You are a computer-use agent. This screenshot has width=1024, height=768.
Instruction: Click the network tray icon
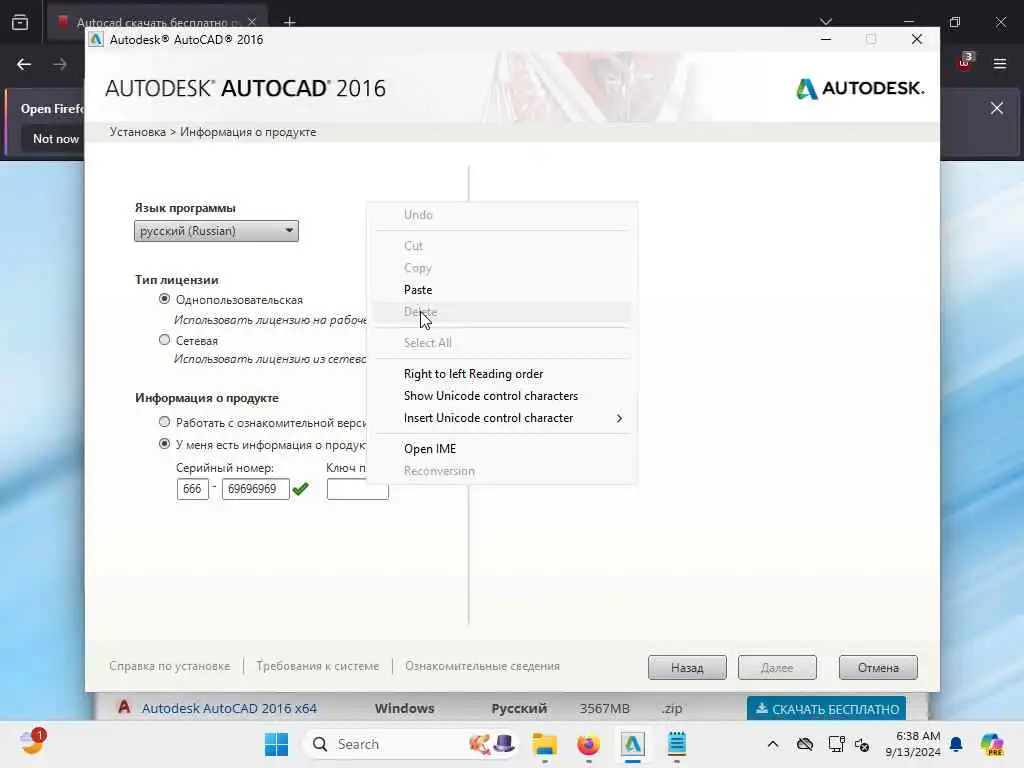point(836,744)
